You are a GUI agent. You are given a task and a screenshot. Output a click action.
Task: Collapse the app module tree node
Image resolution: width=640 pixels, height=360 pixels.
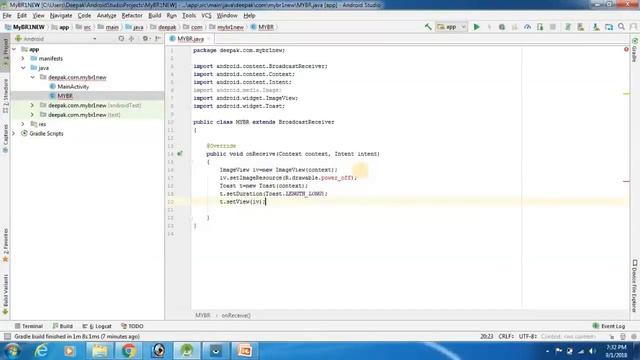[x=14, y=49]
